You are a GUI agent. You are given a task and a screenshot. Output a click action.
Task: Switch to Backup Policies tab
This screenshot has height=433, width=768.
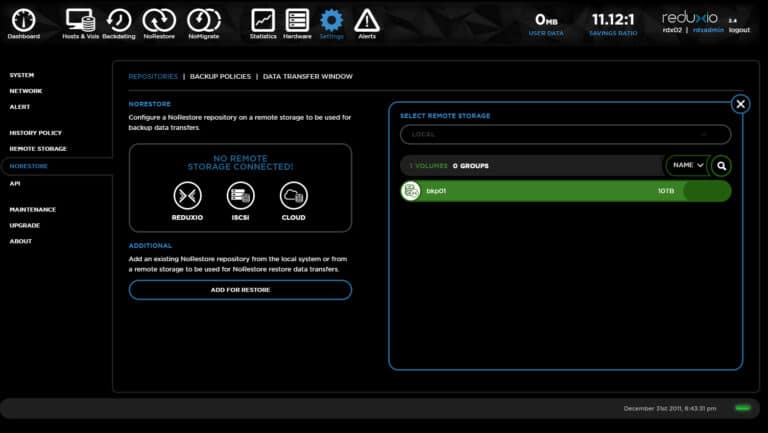(220, 76)
